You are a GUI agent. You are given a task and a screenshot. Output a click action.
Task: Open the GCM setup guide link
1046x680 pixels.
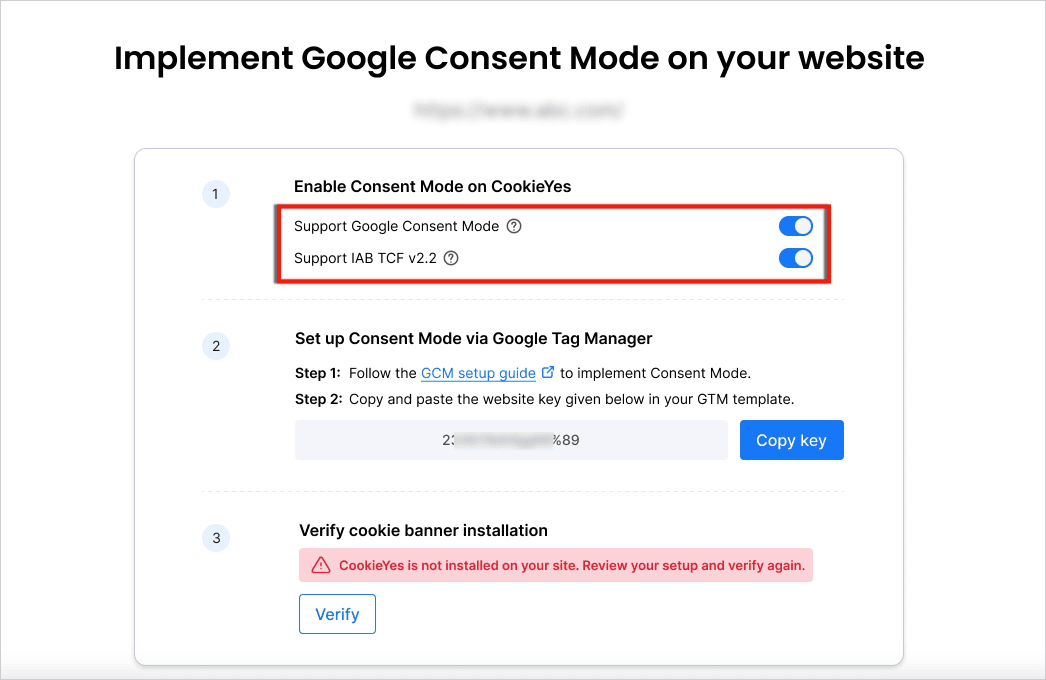478,373
